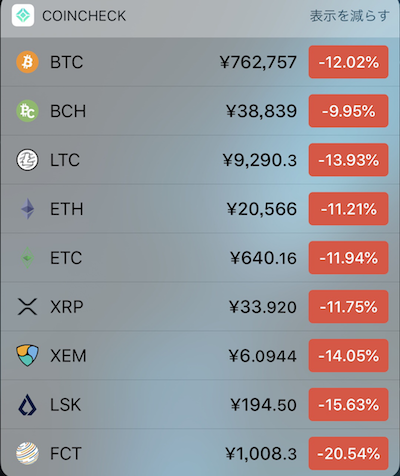Click the COINCHECK widget title text
Image resolution: width=400 pixels, height=476 pixels.
pos(84,16)
